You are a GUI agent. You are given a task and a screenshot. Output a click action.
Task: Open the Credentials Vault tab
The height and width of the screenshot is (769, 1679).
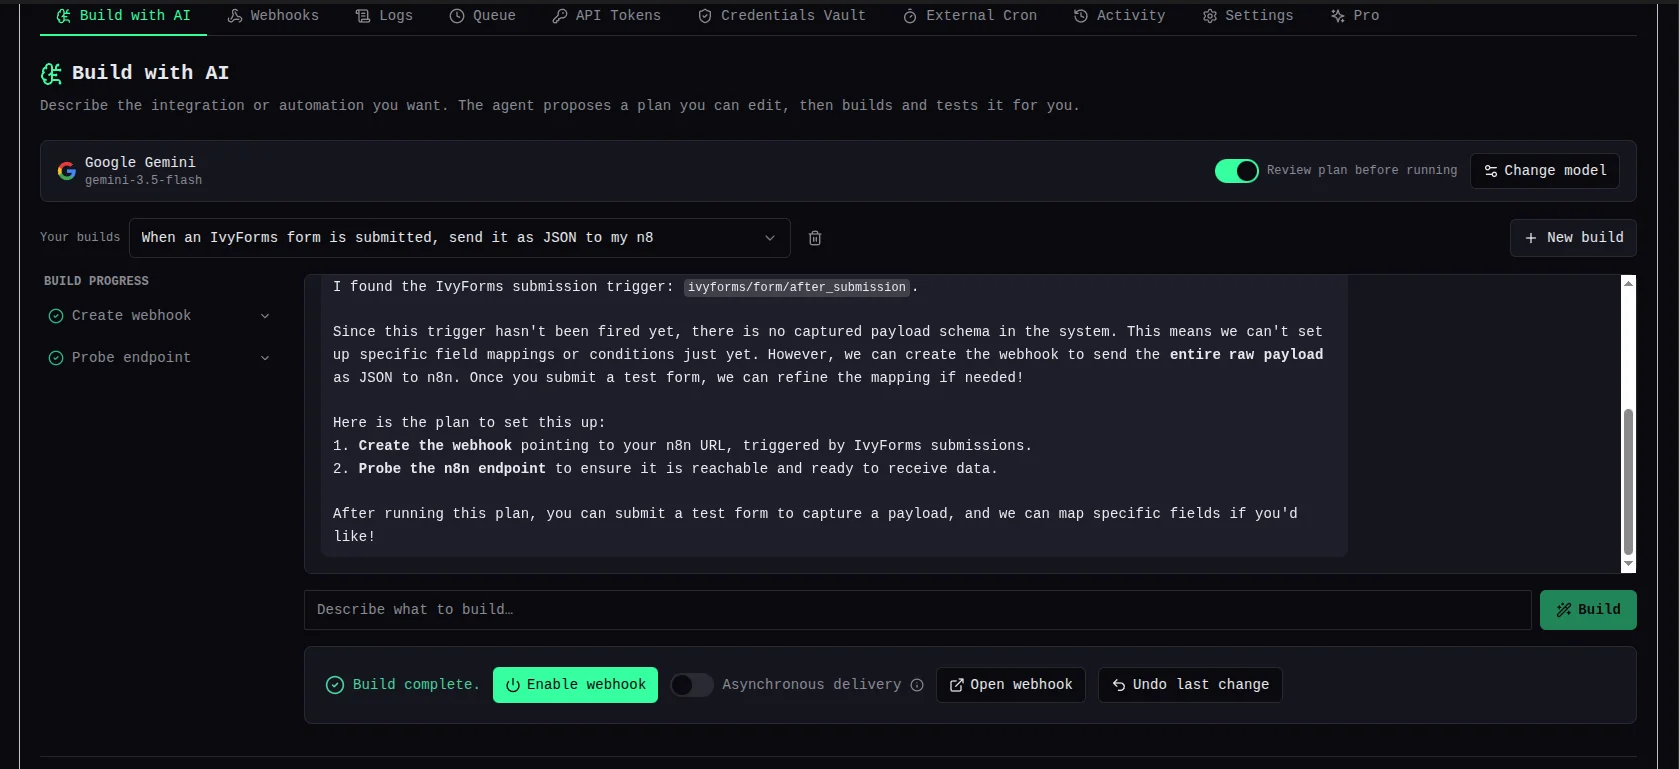[781, 16]
